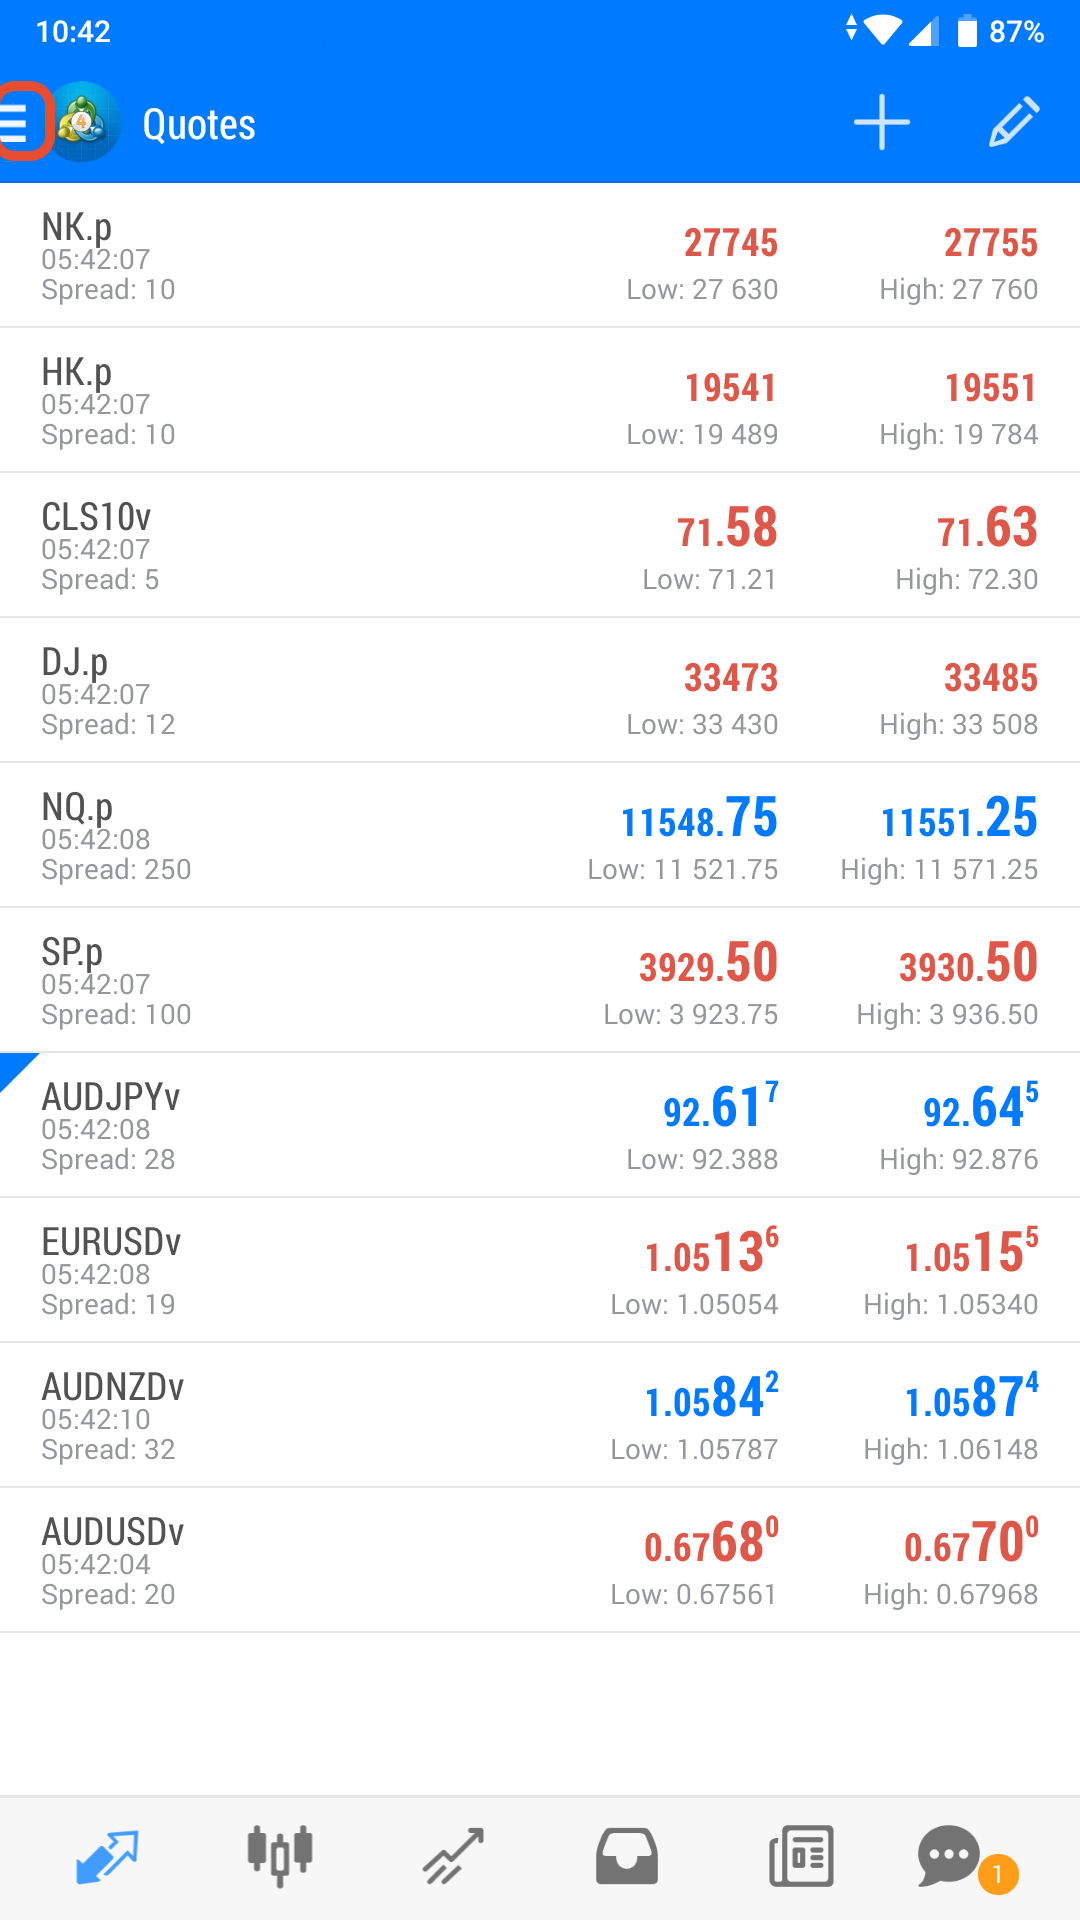Open the EURUSDv quote row
1080x1920 pixels.
pyautogui.click(x=540, y=1270)
